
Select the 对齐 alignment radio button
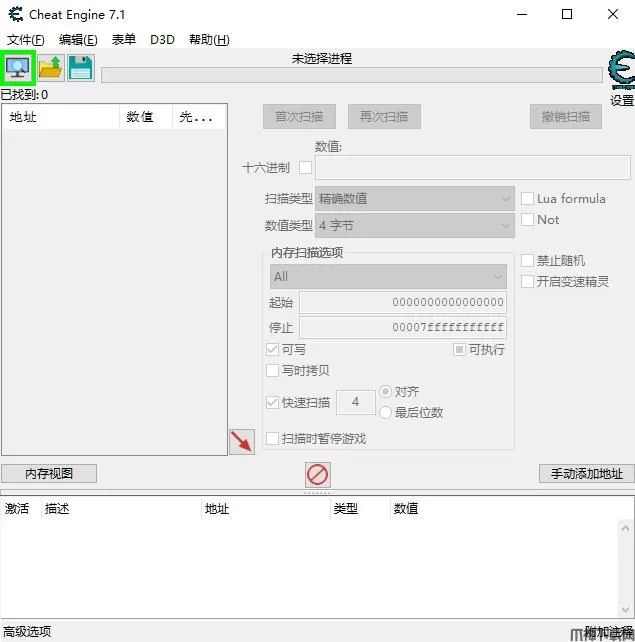[385, 391]
